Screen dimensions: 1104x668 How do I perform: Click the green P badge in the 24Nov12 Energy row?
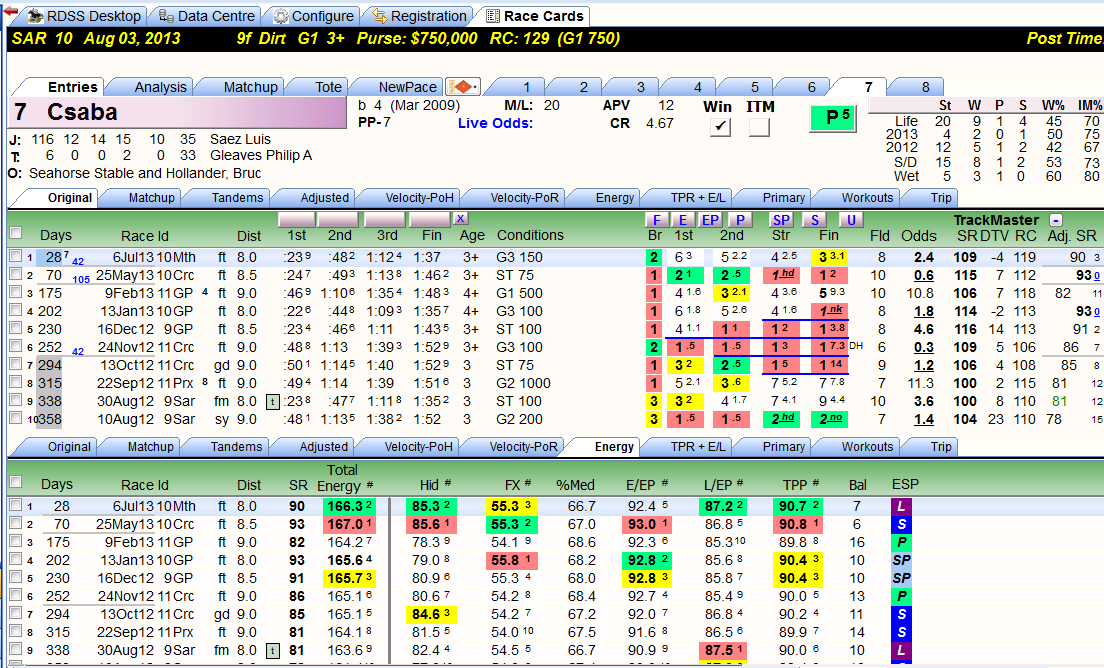coord(901,596)
